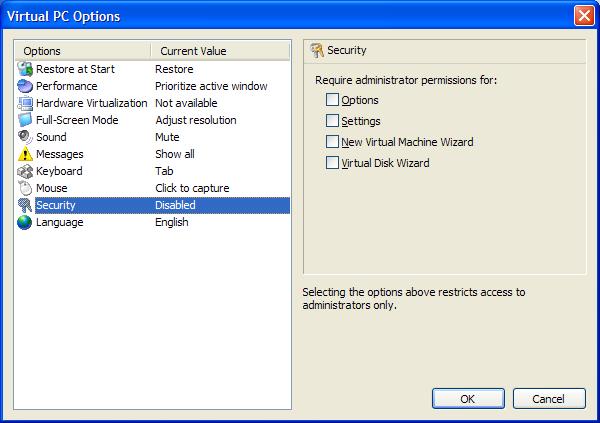This screenshot has width=600, height=423.
Task: Click the 'Restore' current value
Action: [174, 69]
